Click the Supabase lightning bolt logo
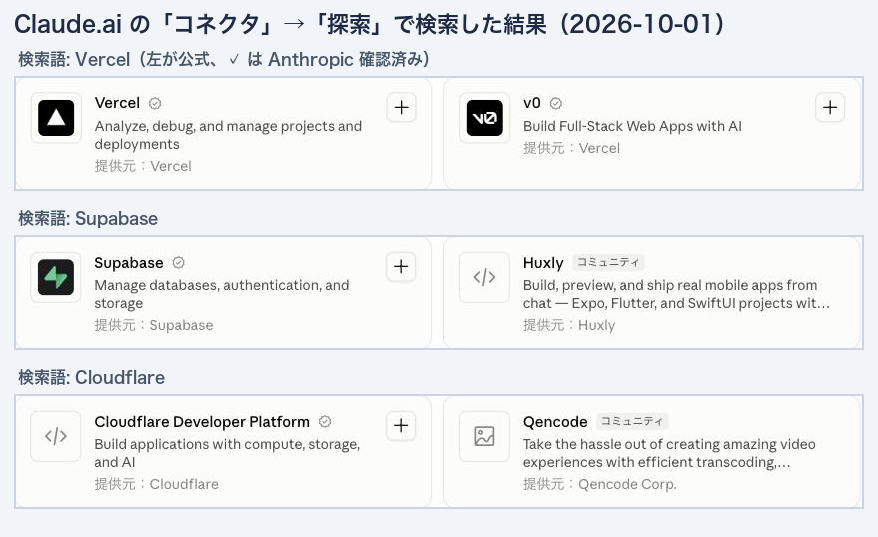878x537 pixels. coord(56,277)
